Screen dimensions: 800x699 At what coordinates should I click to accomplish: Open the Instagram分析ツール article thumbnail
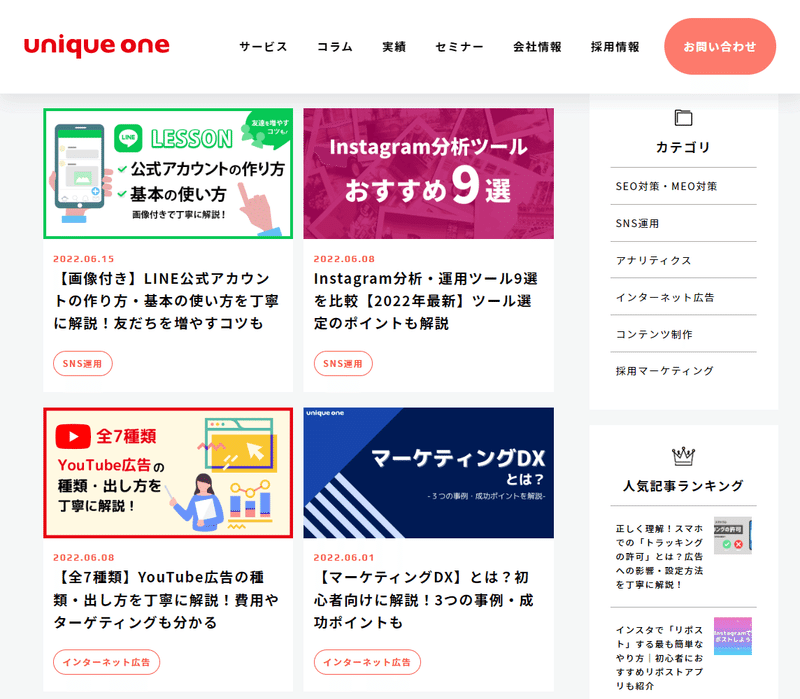tap(429, 173)
